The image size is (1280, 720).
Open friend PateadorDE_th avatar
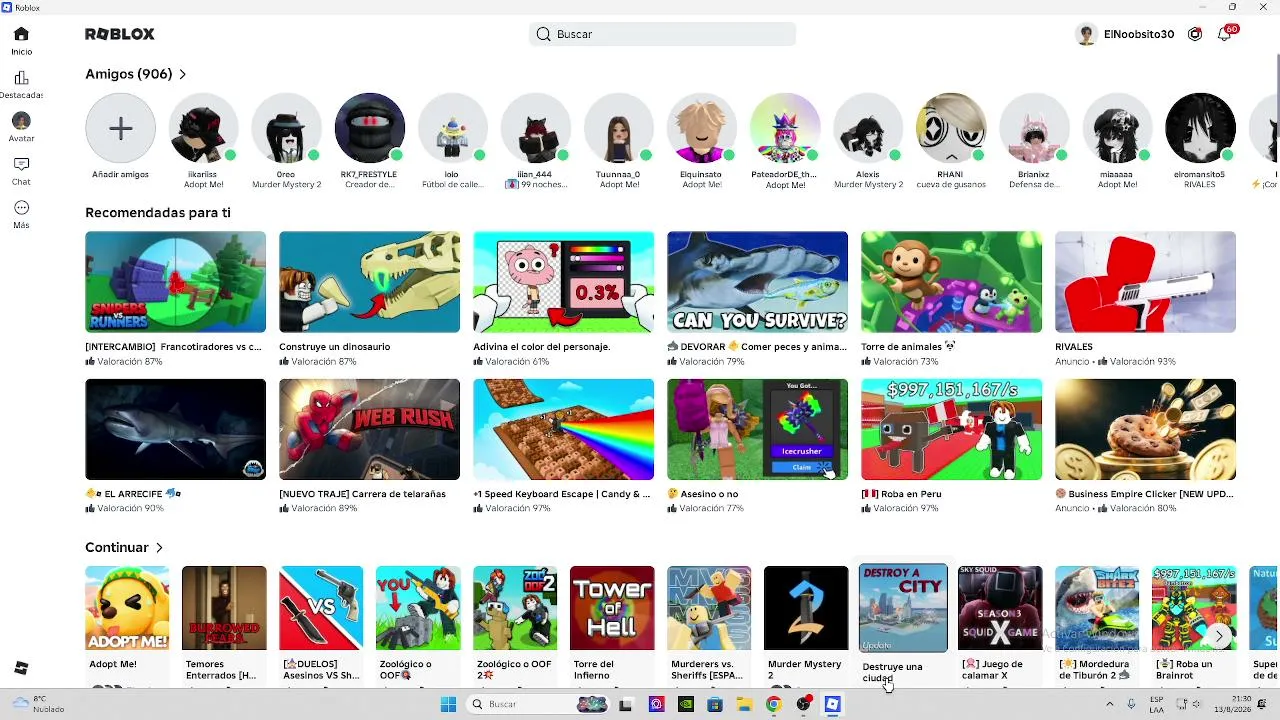(784, 128)
